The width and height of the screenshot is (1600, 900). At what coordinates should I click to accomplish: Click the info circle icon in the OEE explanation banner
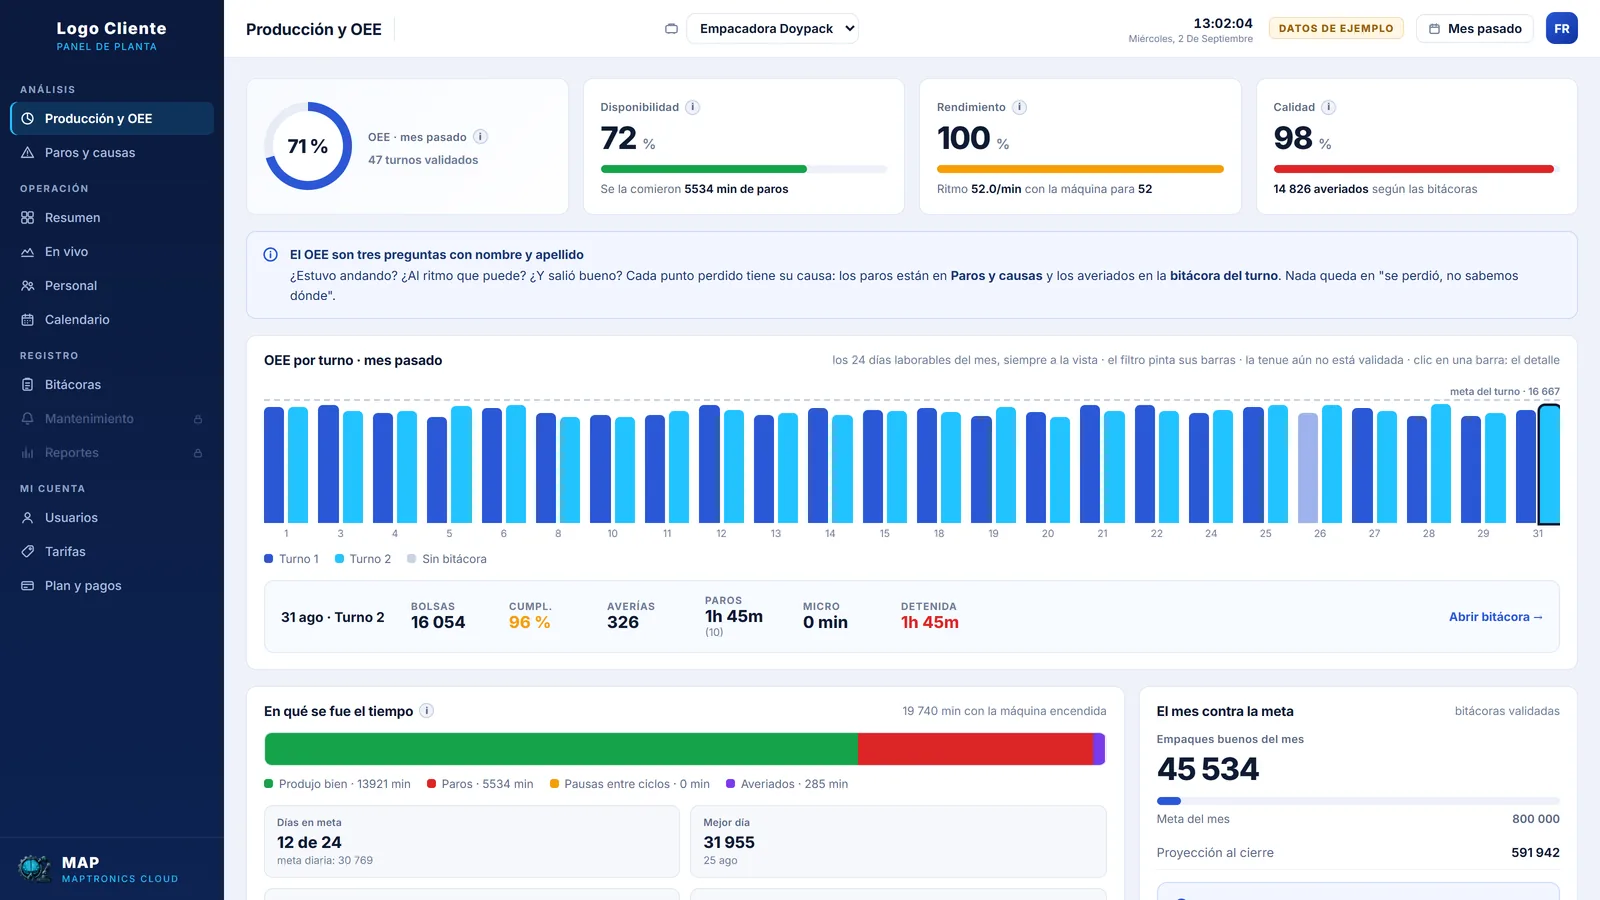point(270,255)
